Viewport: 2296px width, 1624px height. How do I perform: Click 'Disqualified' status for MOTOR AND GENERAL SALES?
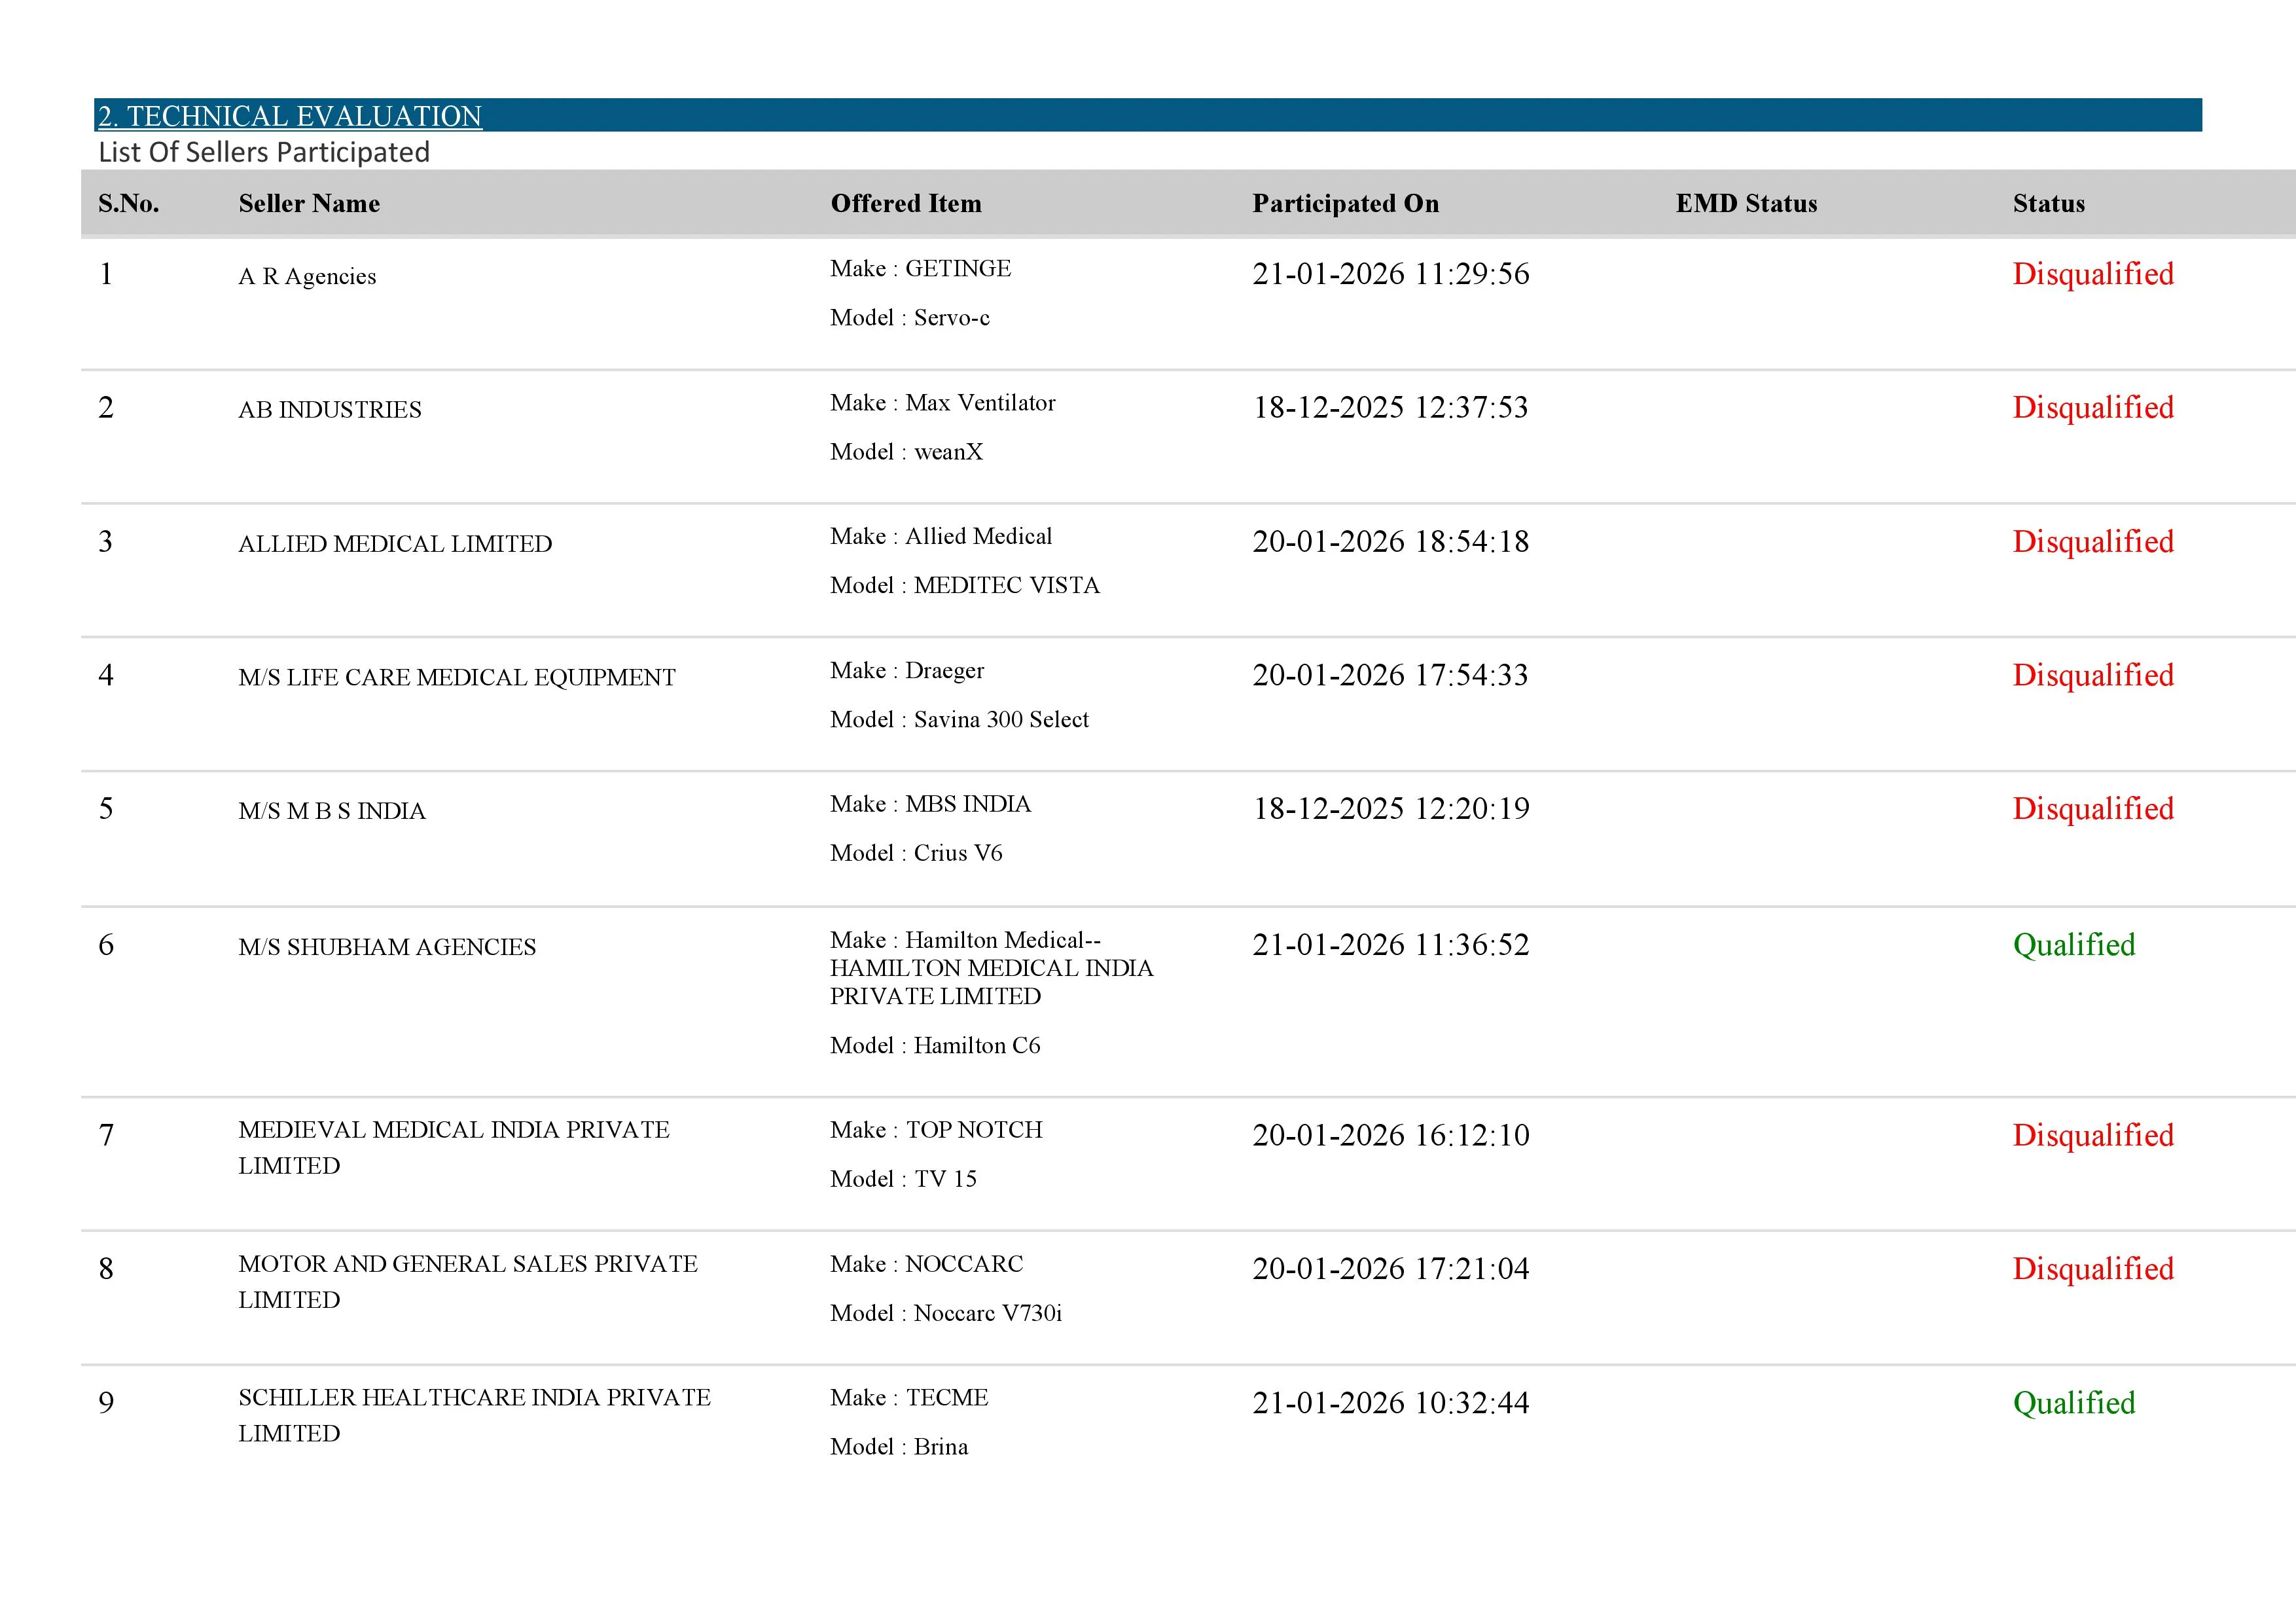pos(2093,1269)
